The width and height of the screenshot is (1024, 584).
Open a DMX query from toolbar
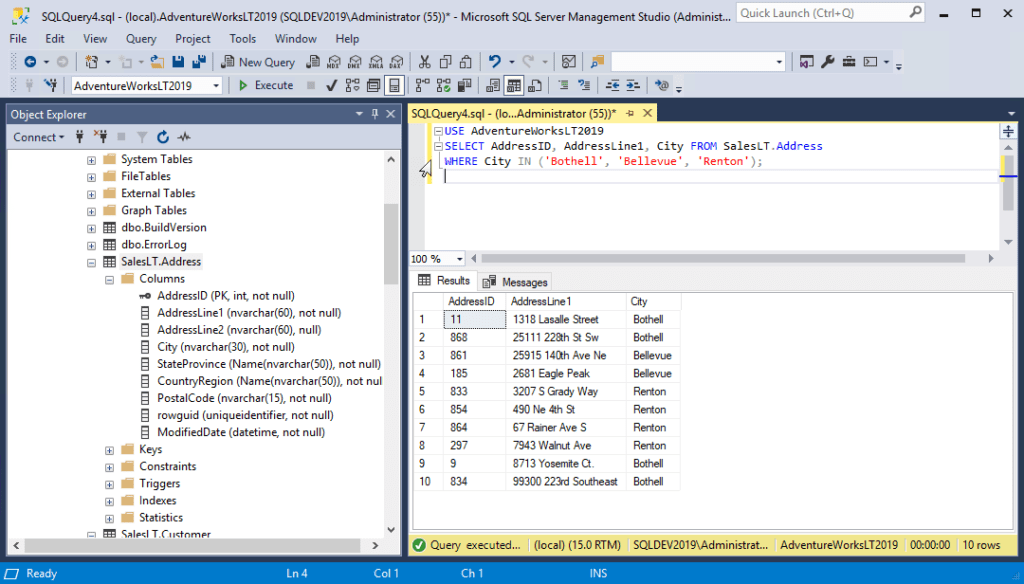pos(355,62)
